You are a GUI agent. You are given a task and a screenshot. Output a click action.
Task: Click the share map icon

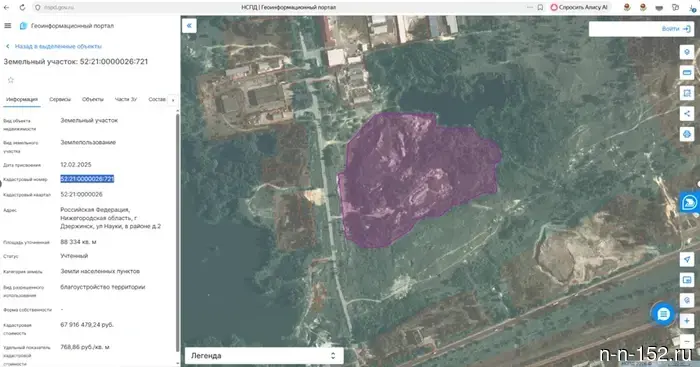(687, 113)
